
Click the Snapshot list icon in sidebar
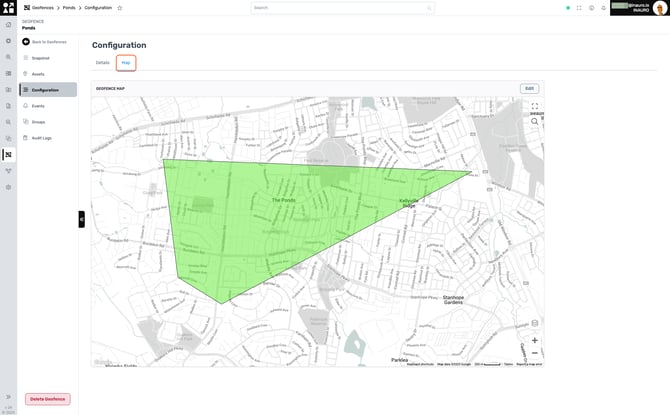point(26,58)
